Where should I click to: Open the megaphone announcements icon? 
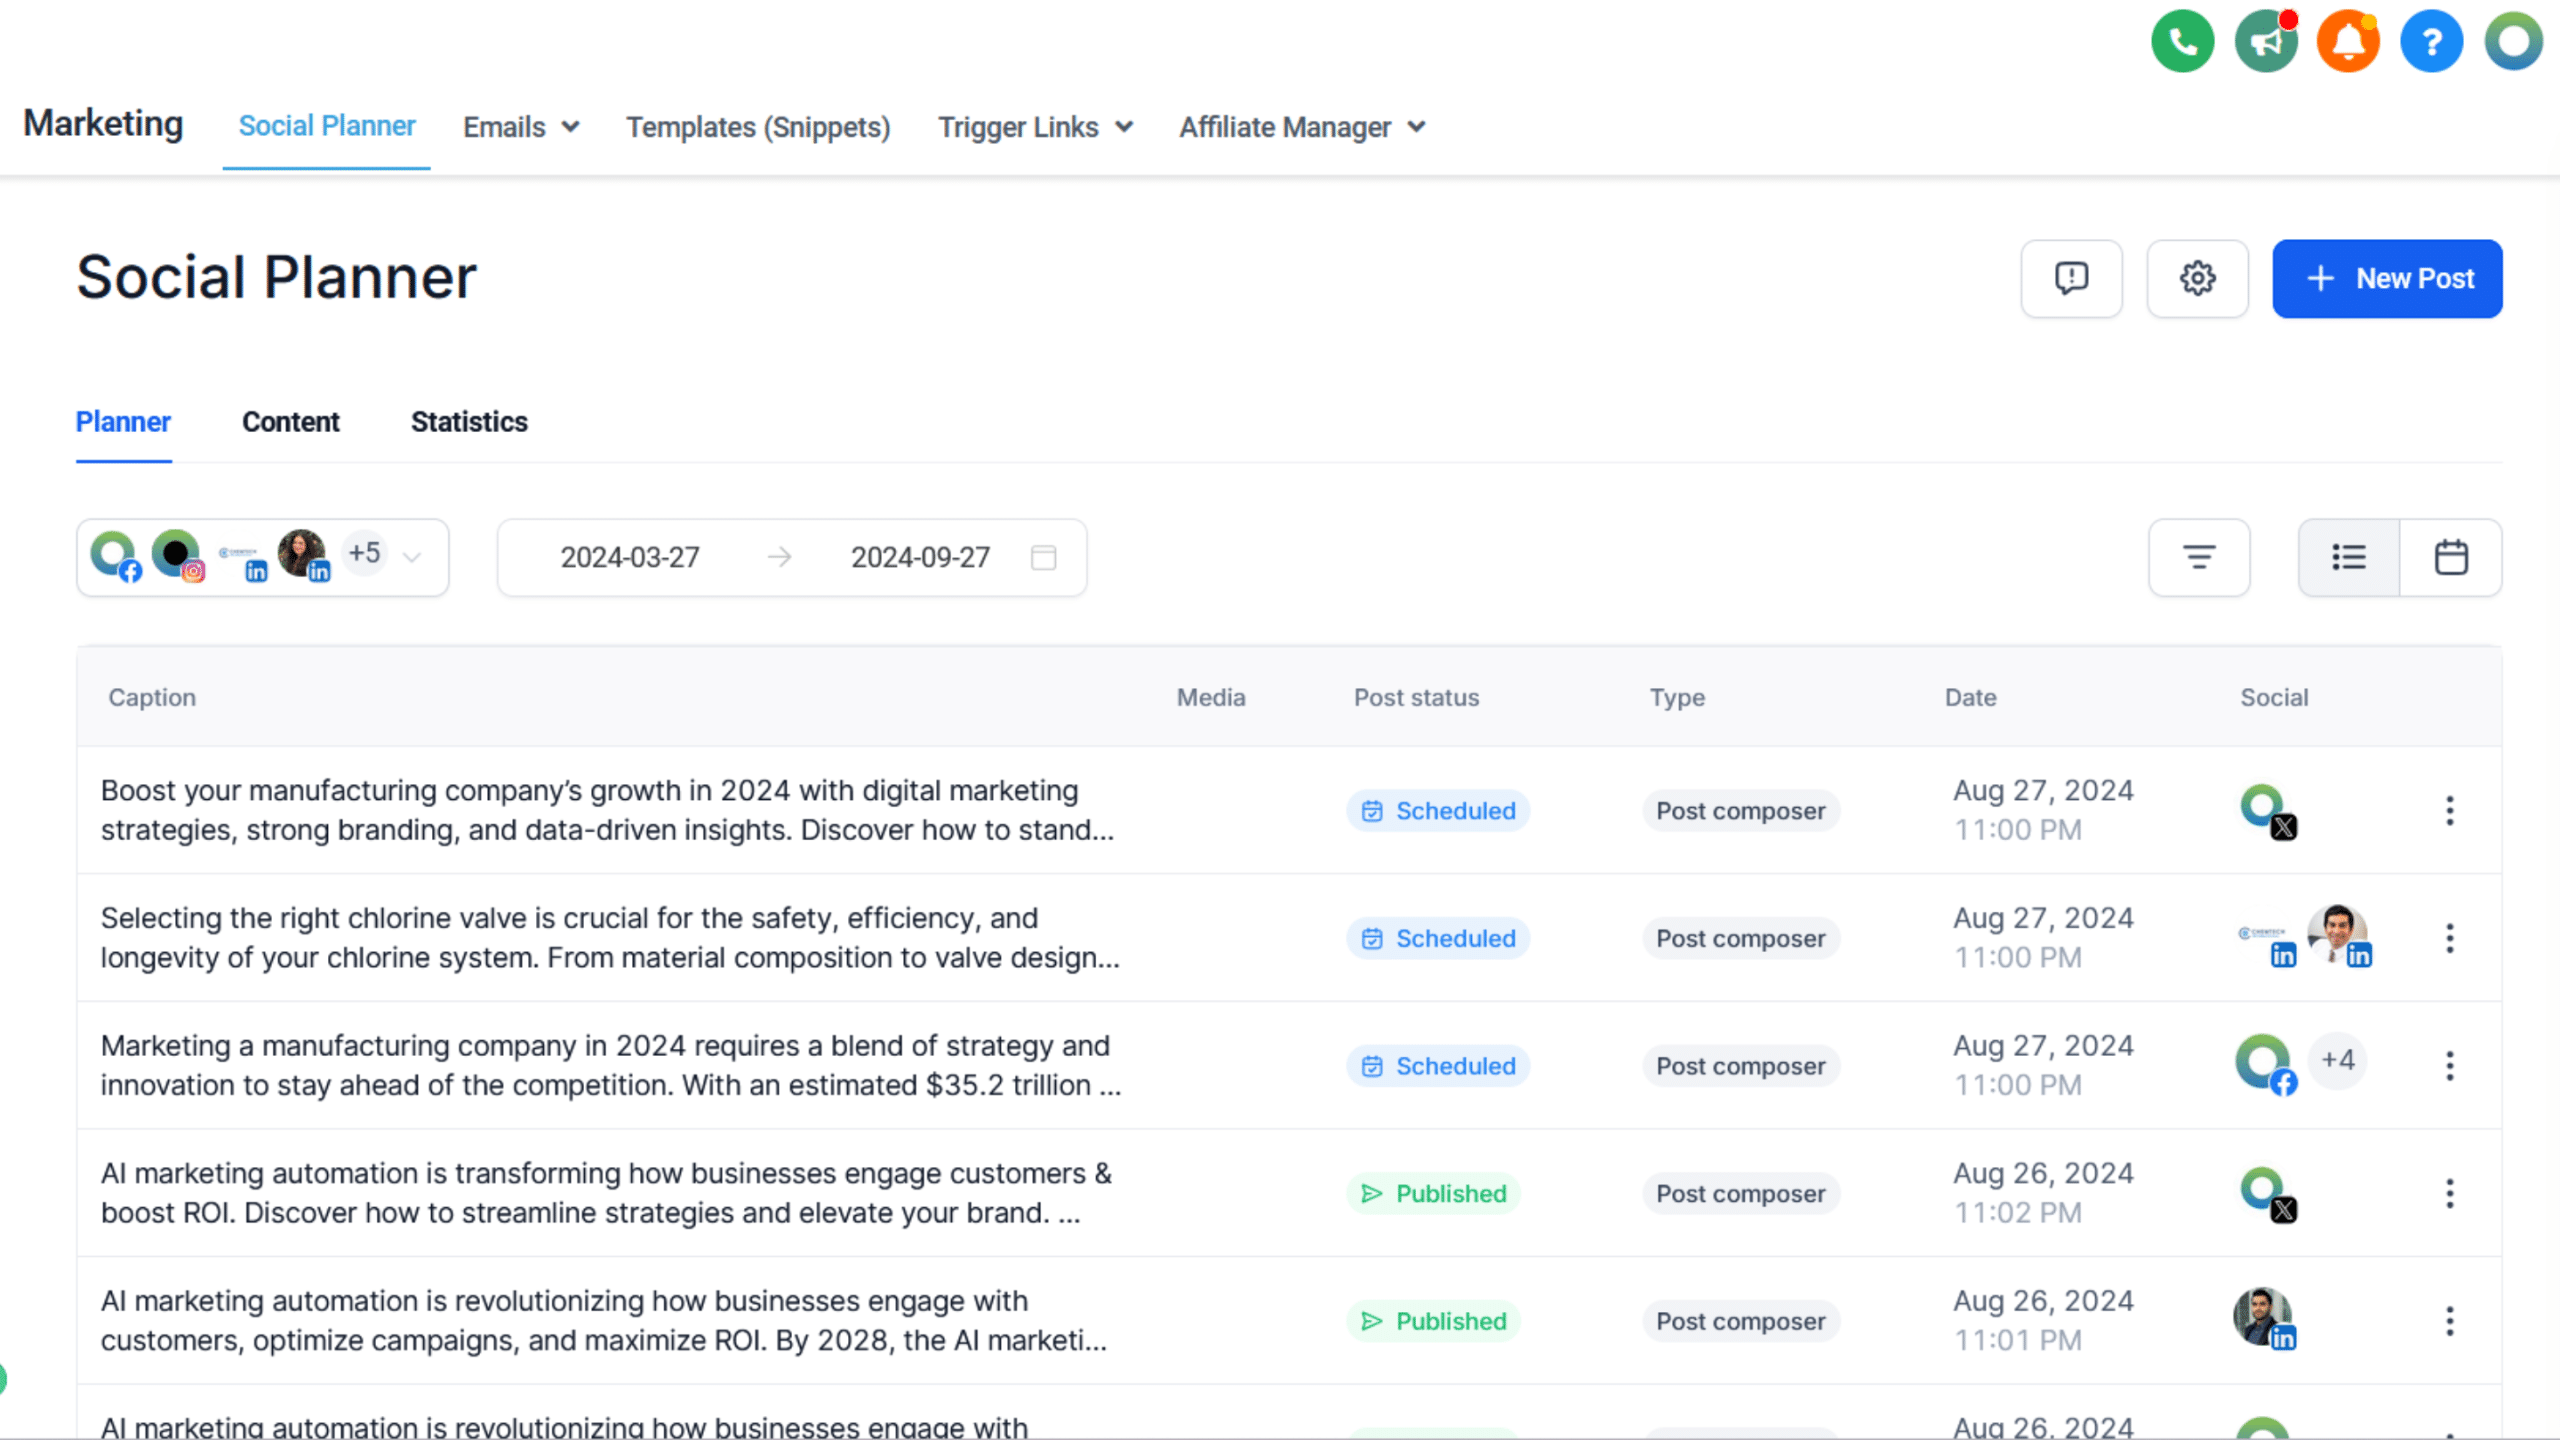point(2265,42)
